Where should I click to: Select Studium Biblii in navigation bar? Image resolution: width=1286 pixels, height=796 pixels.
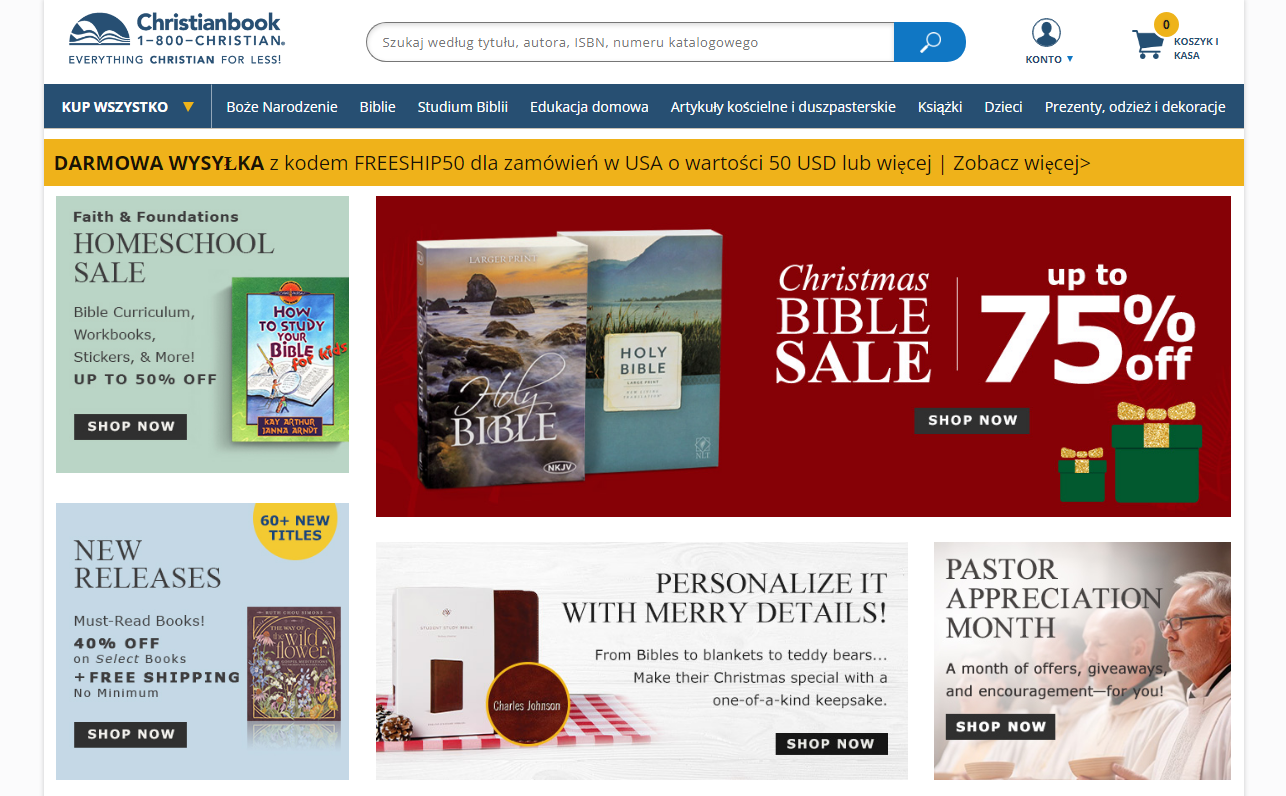463,107
